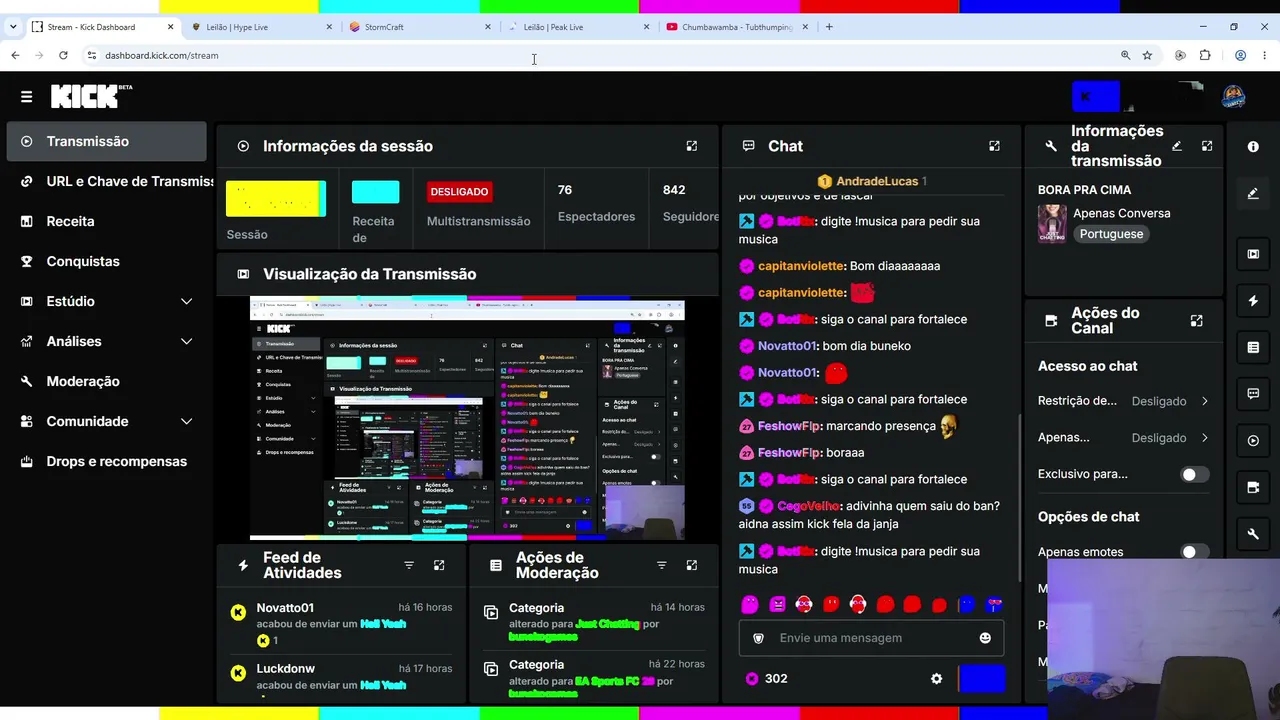Click the chat bubble icon in the right rail
Viewport: 1280px width, 720px height.
[1253, 394]
